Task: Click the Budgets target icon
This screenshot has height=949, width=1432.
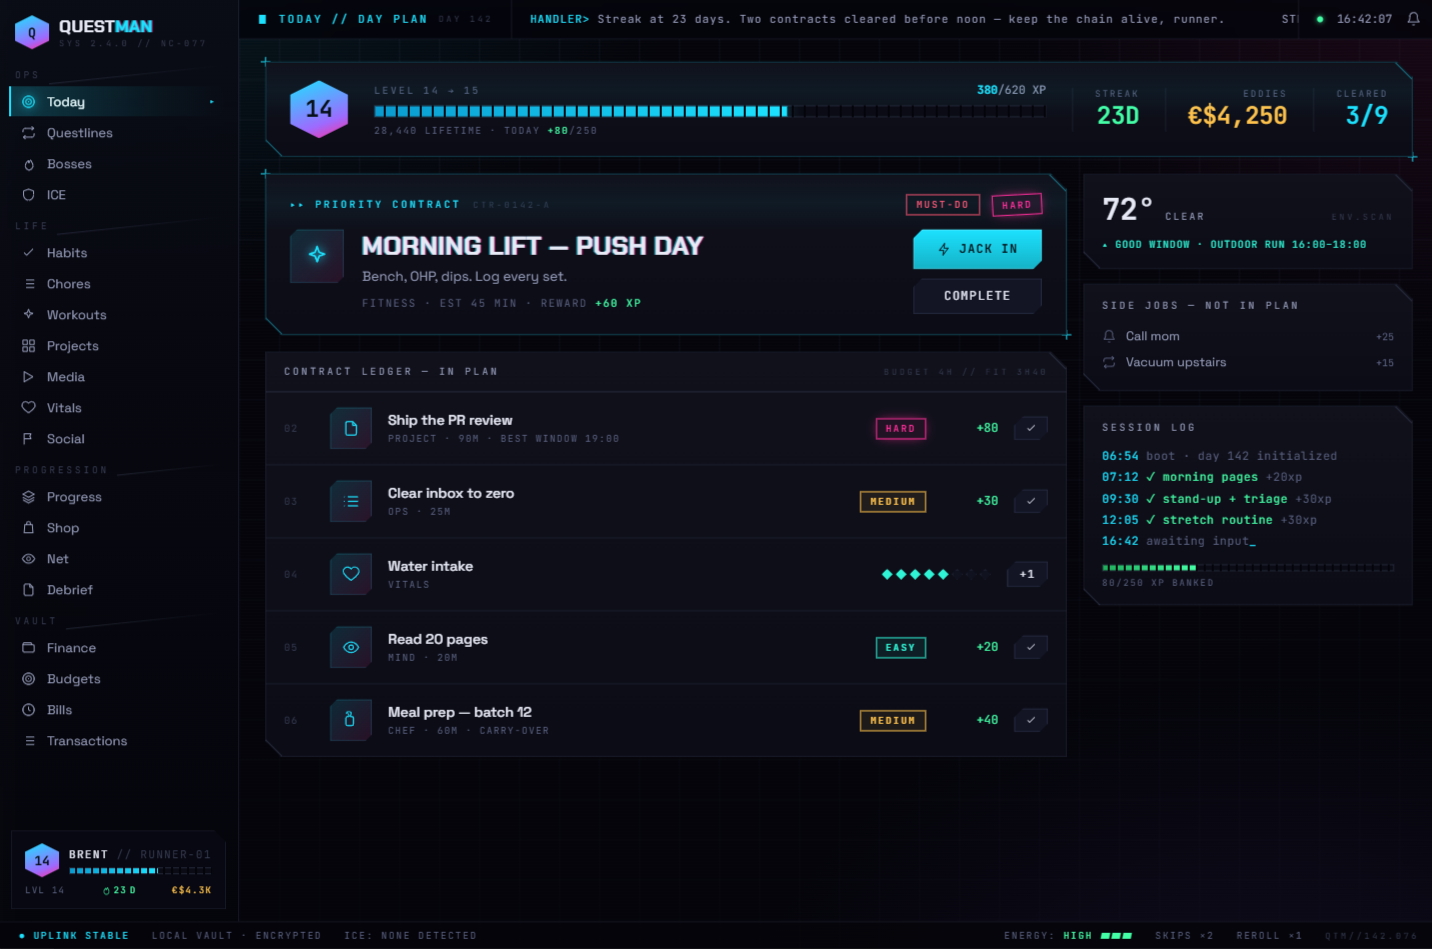Action: [x=29, y=679]
